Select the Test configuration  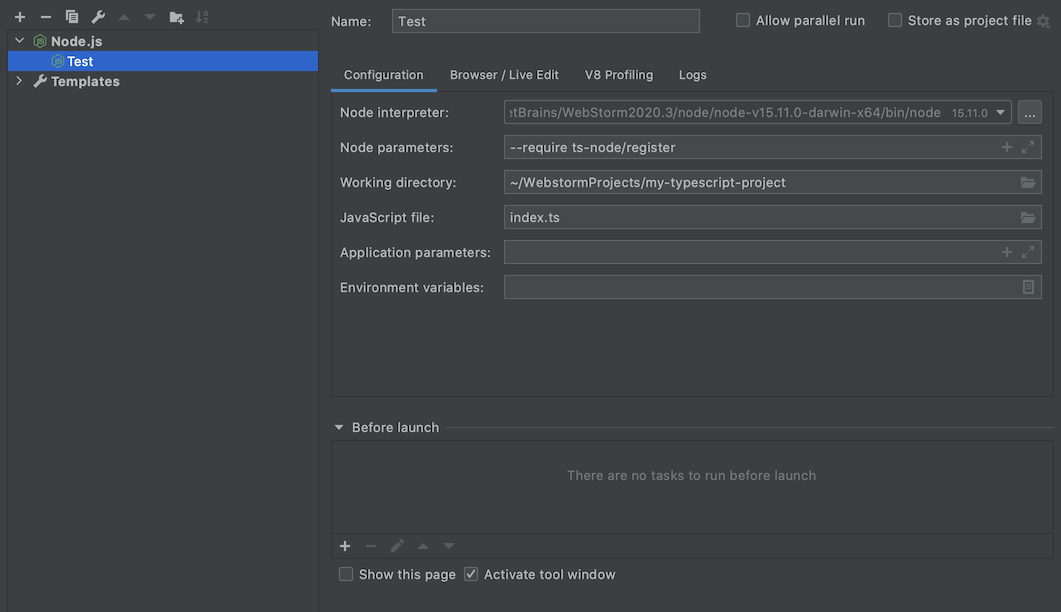click(163, 61)
